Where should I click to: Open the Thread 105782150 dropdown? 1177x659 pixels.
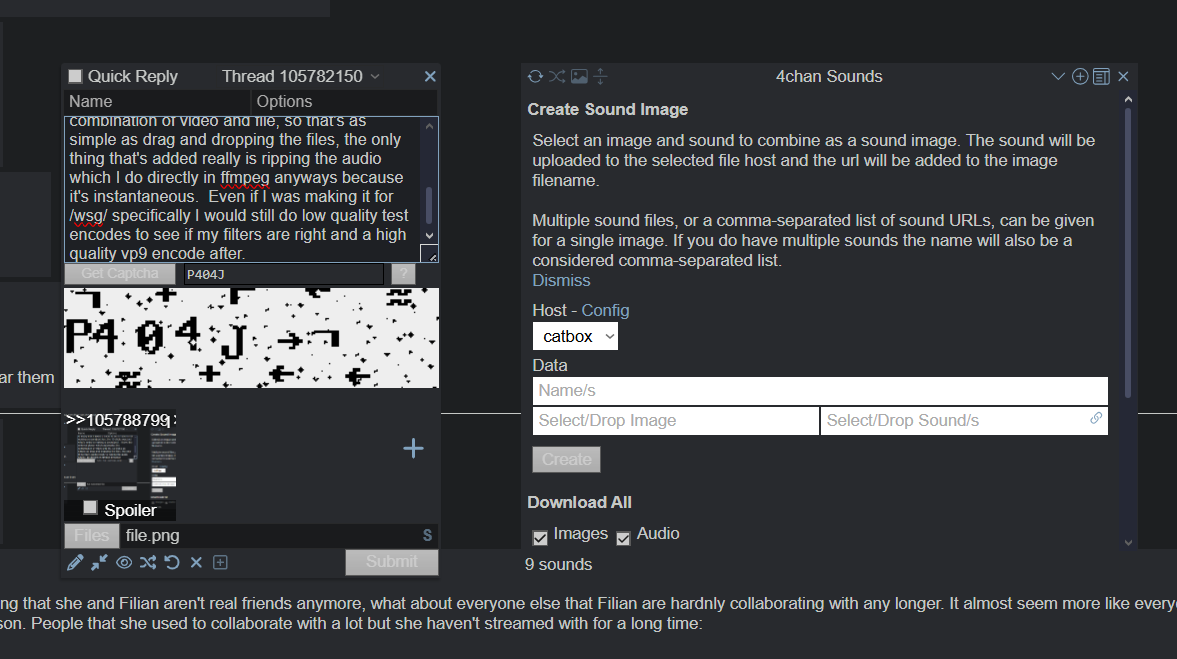tap(300, 77)
